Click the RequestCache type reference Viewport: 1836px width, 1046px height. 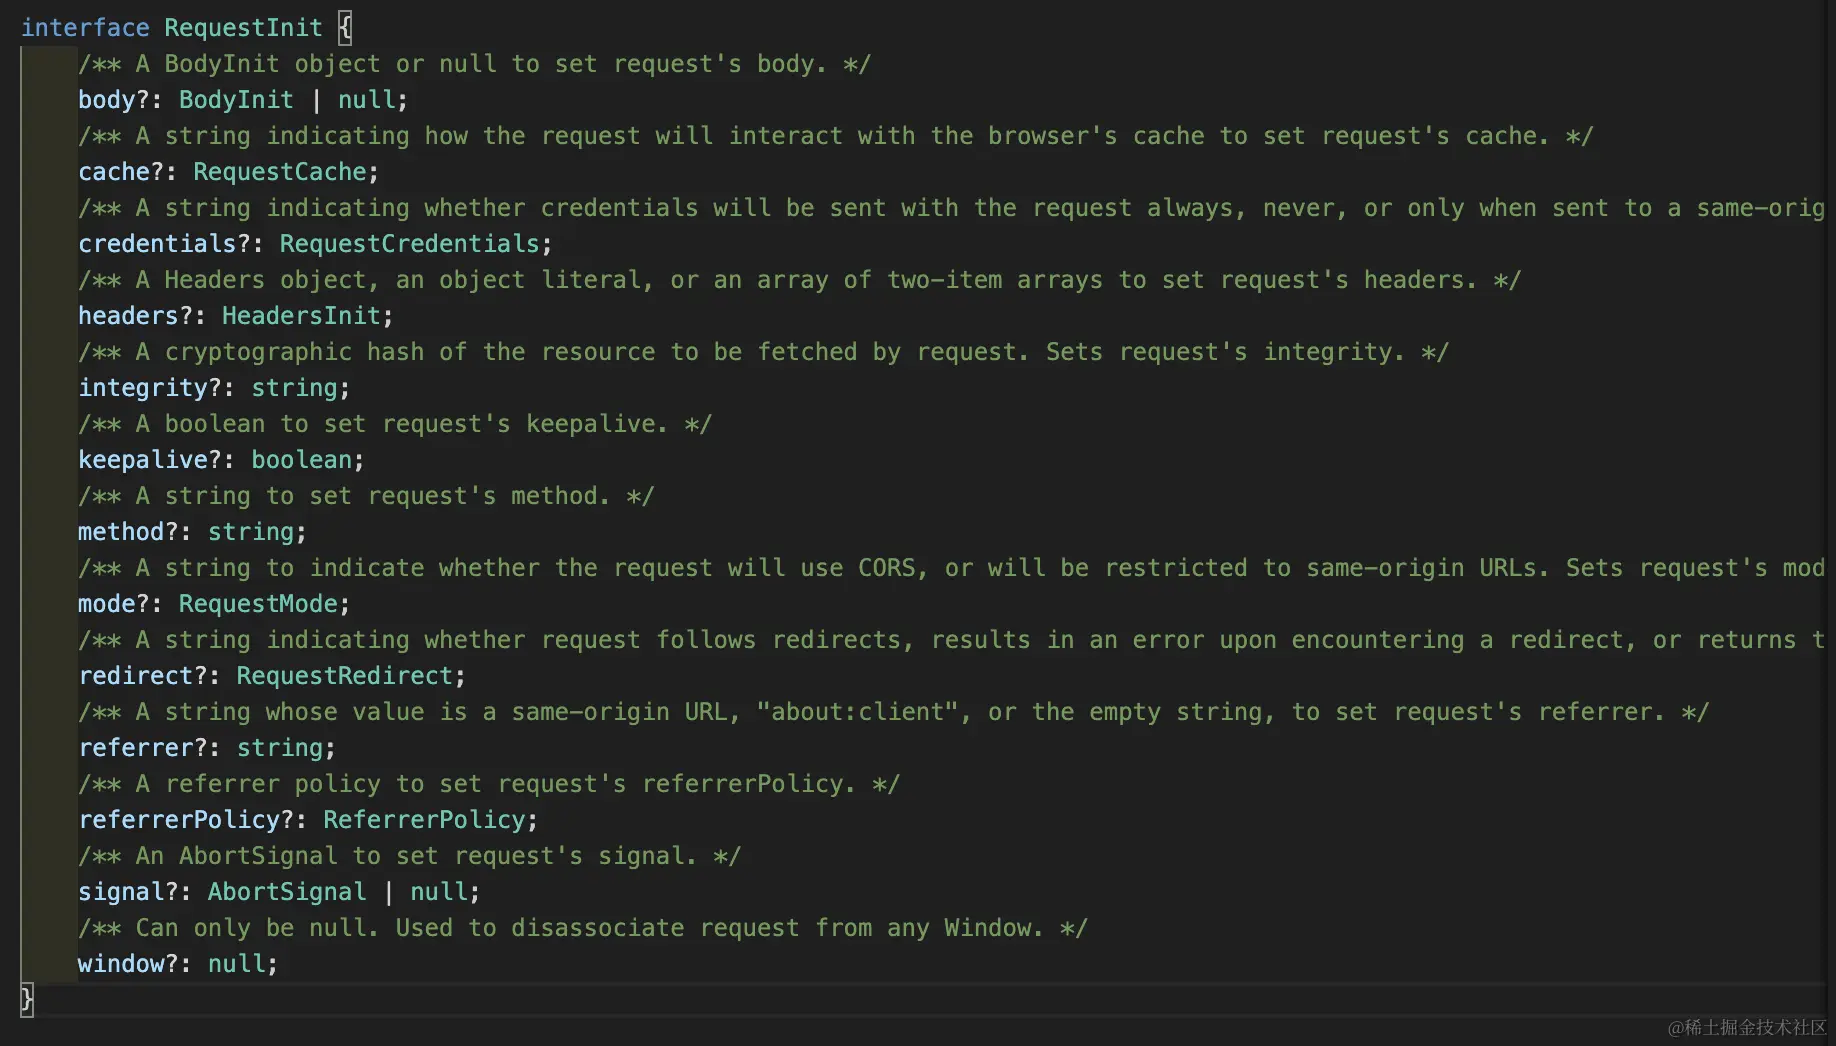[280, 172]
